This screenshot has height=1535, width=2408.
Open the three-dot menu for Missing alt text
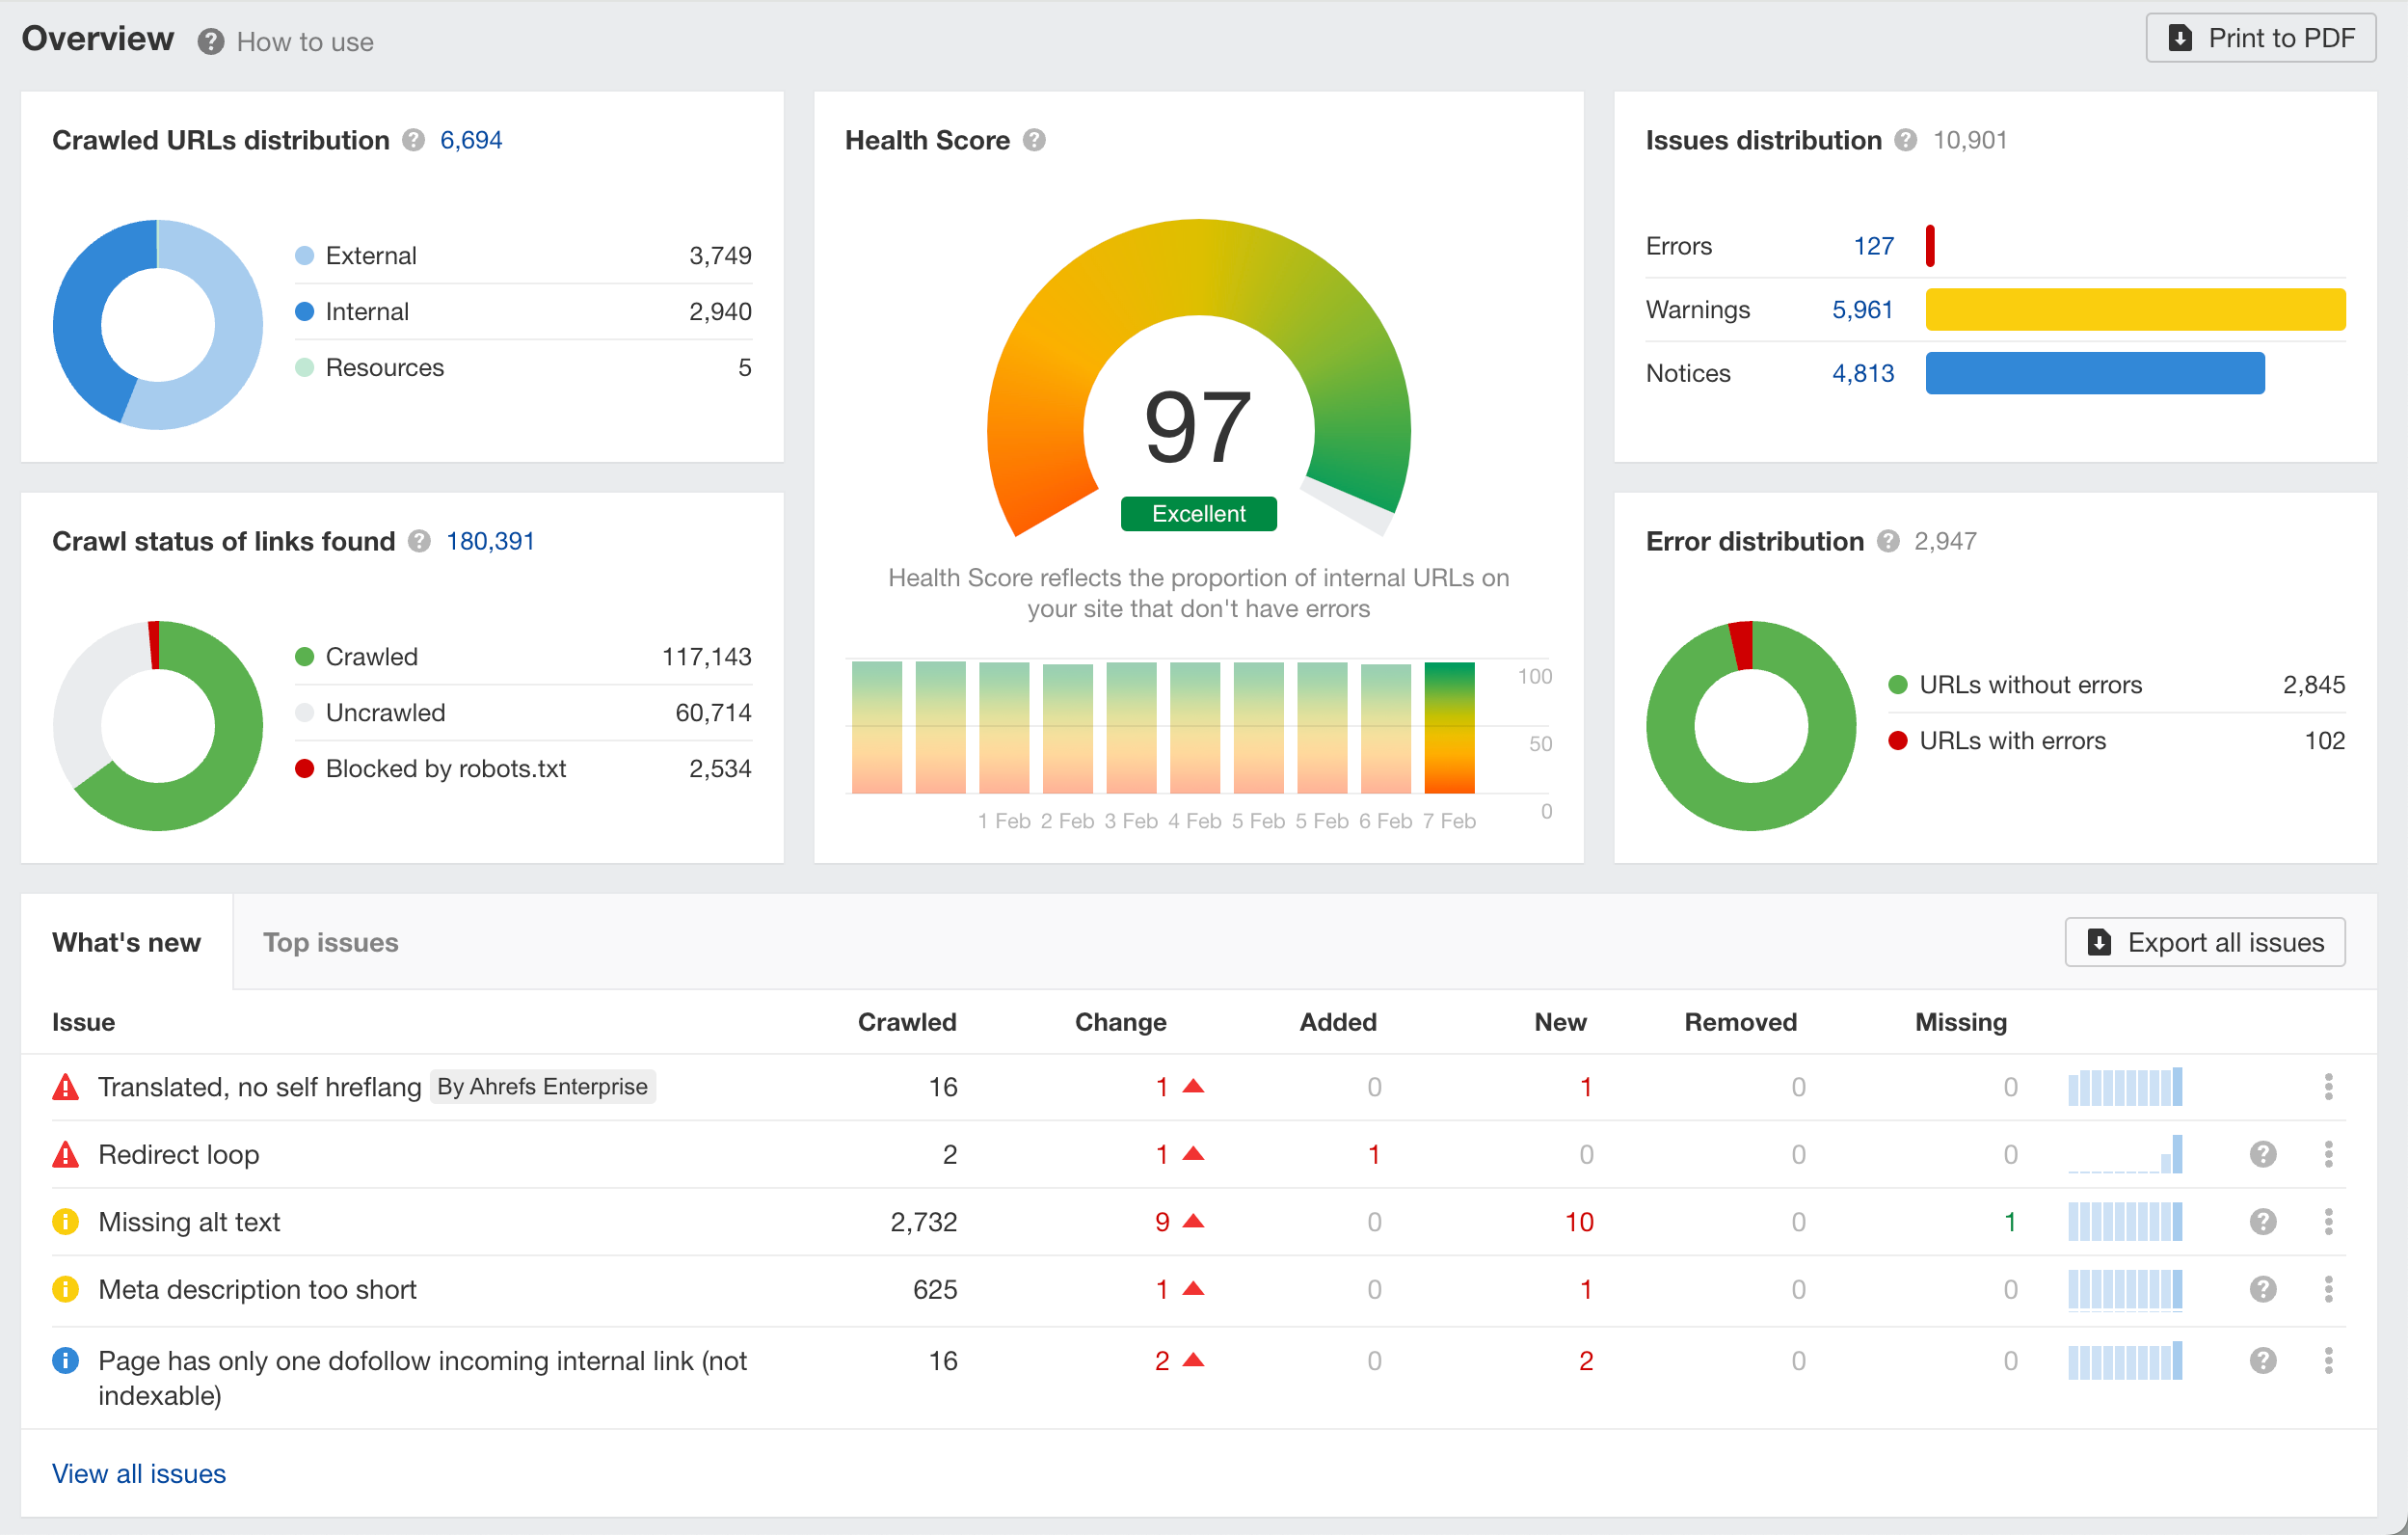[x=2327, y=1221]
